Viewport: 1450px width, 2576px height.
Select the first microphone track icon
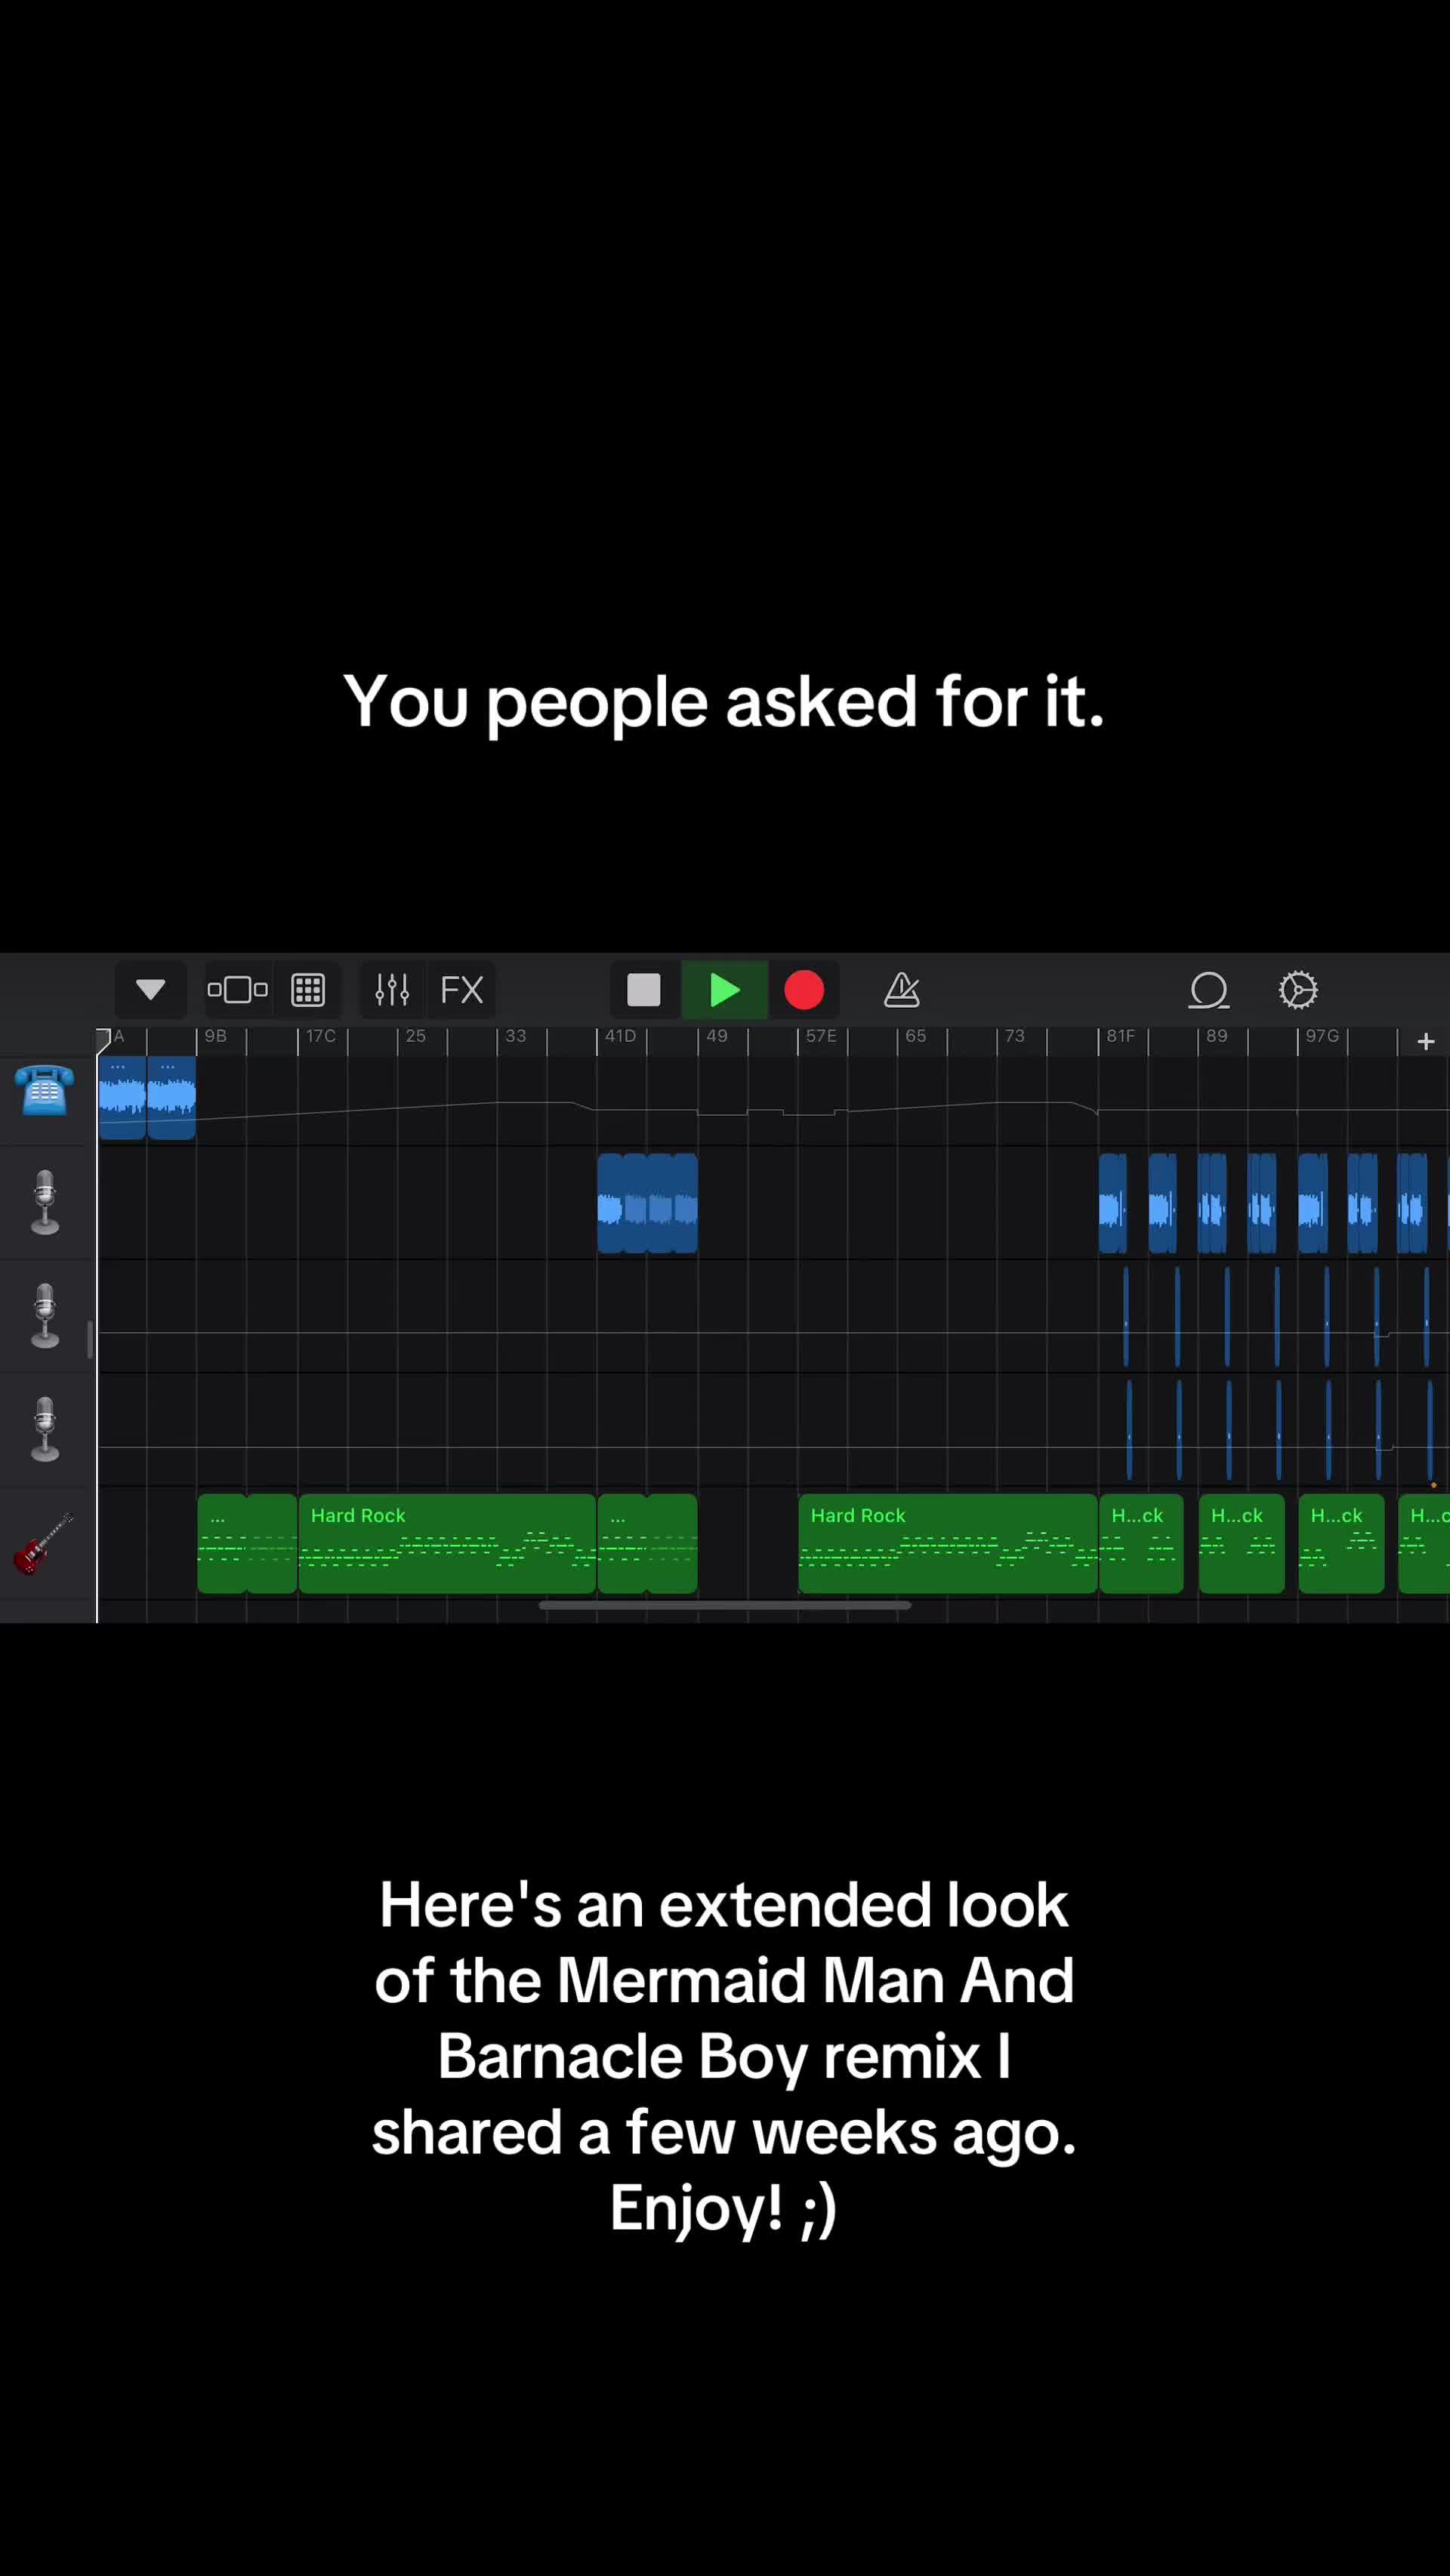45,1202
